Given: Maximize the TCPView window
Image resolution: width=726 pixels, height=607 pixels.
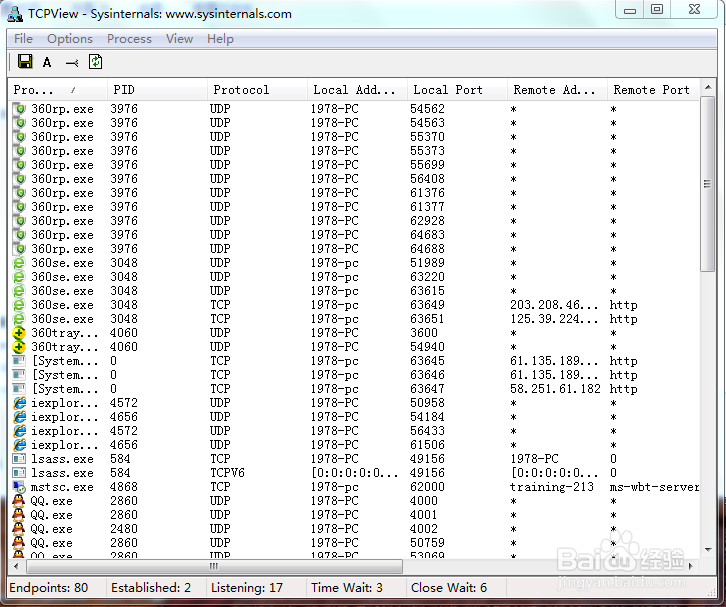Looking at the screenshot, I should [x=657, y=9].
